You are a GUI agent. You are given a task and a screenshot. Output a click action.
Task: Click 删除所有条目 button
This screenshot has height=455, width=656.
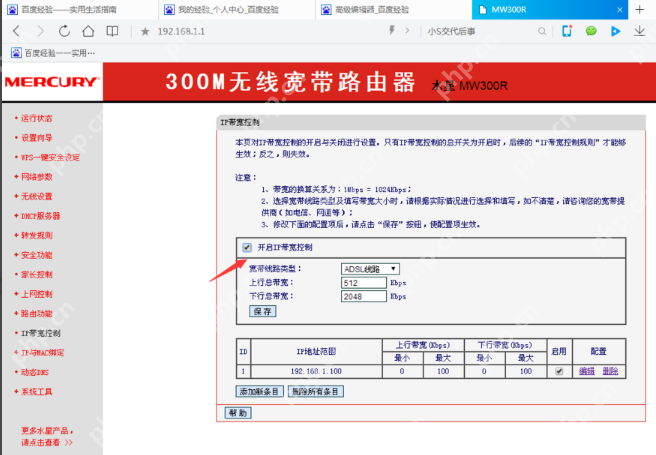coord(315,391)
